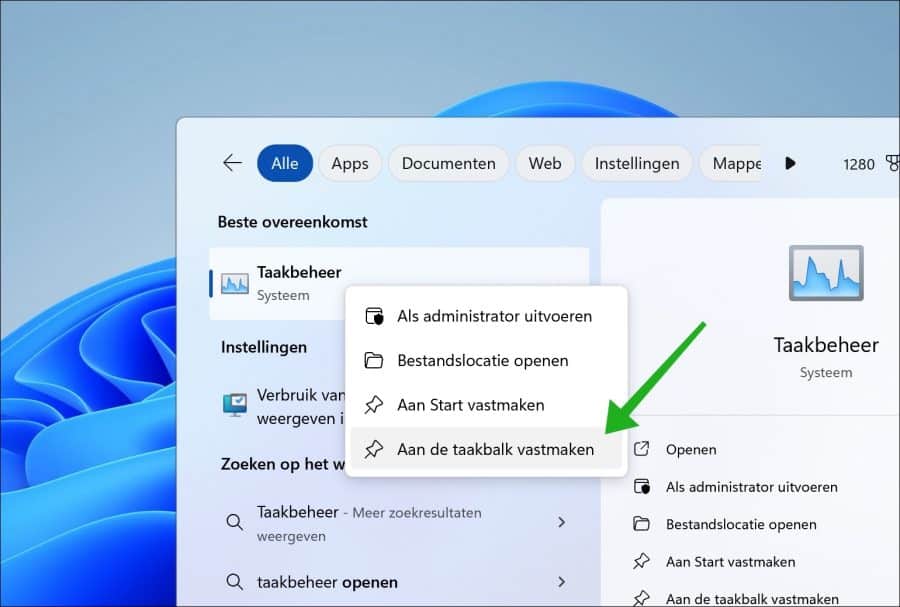This screenshot has height=607, width=900.
Task: Click the Taakbeheer app icon in the preview panel
Action: click(826, 271)
